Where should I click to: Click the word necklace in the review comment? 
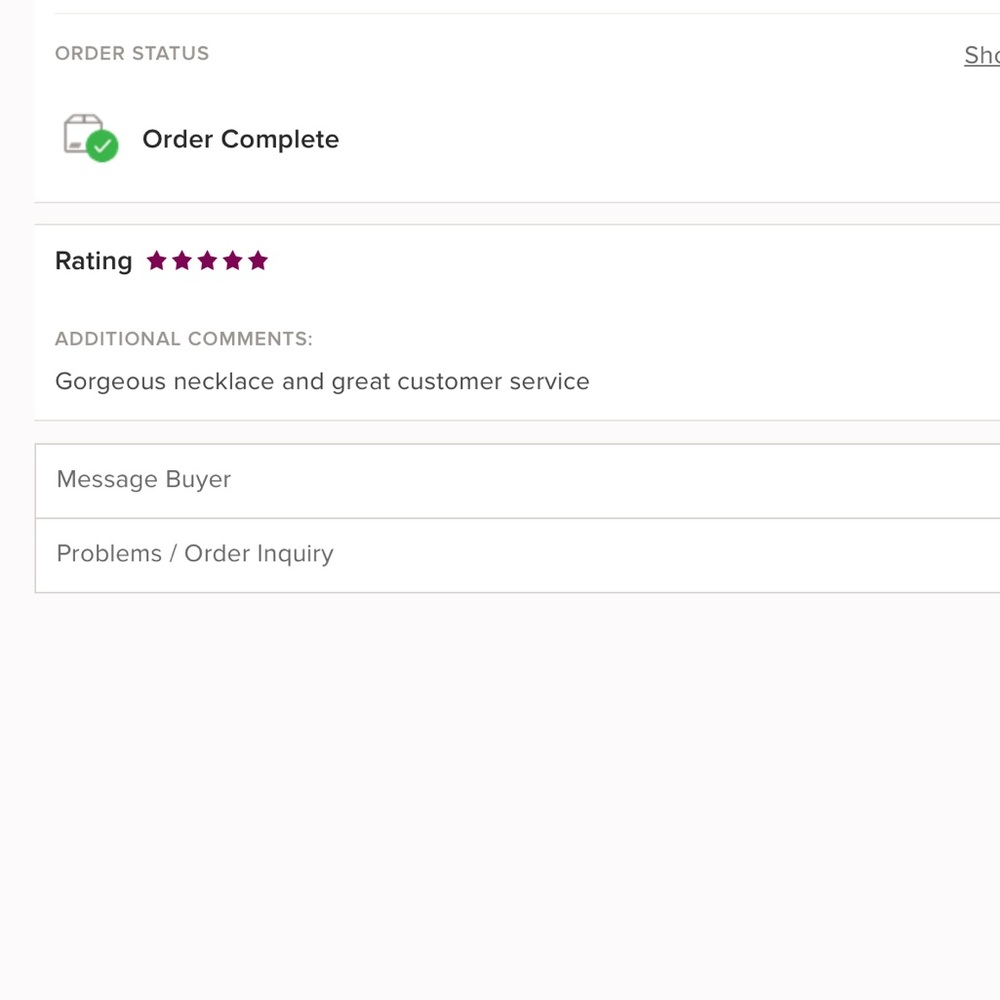[224, 382]
